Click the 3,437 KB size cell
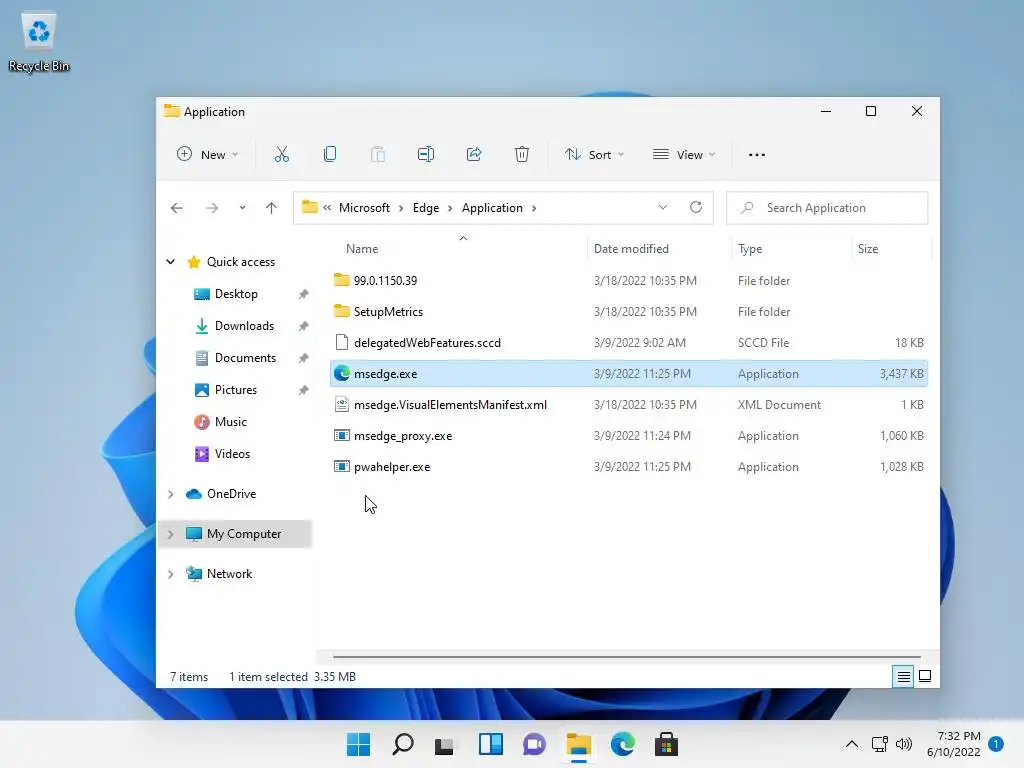 coord(901,374)
